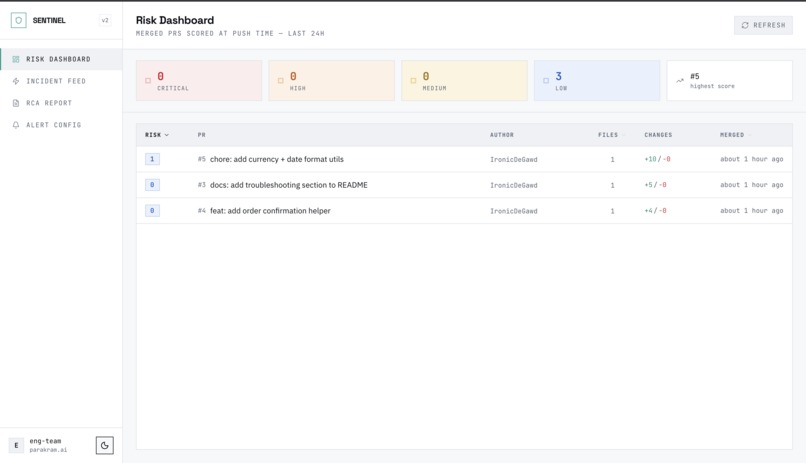Screen dimensions: 806x463
Task: Click merged time in PR #4 row
Action: click(x=752, y=211)
